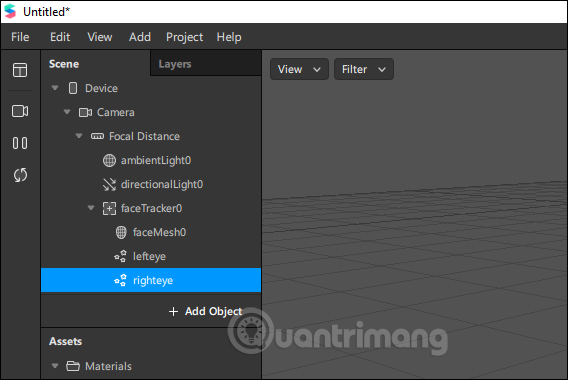Switch to the Layers tab
The width and height of the screenshot is (568, 380).
pyautogui.click(x=175, y=64)
